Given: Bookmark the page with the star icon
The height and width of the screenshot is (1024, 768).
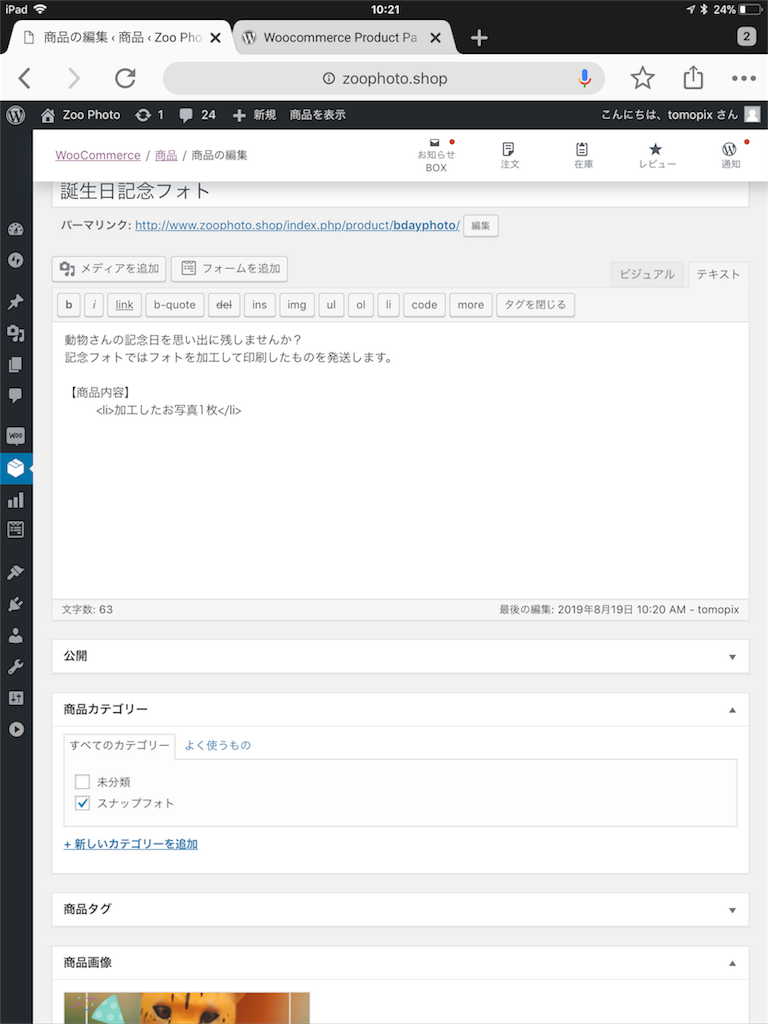Looking at the screenshot, I should [643, 78].
